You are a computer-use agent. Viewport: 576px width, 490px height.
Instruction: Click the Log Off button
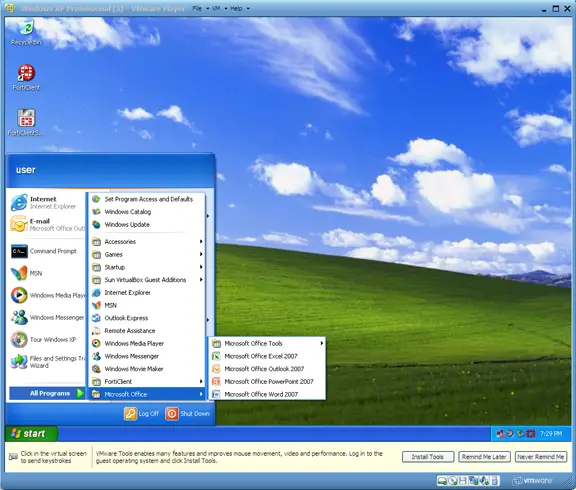(x=141, y=414)
